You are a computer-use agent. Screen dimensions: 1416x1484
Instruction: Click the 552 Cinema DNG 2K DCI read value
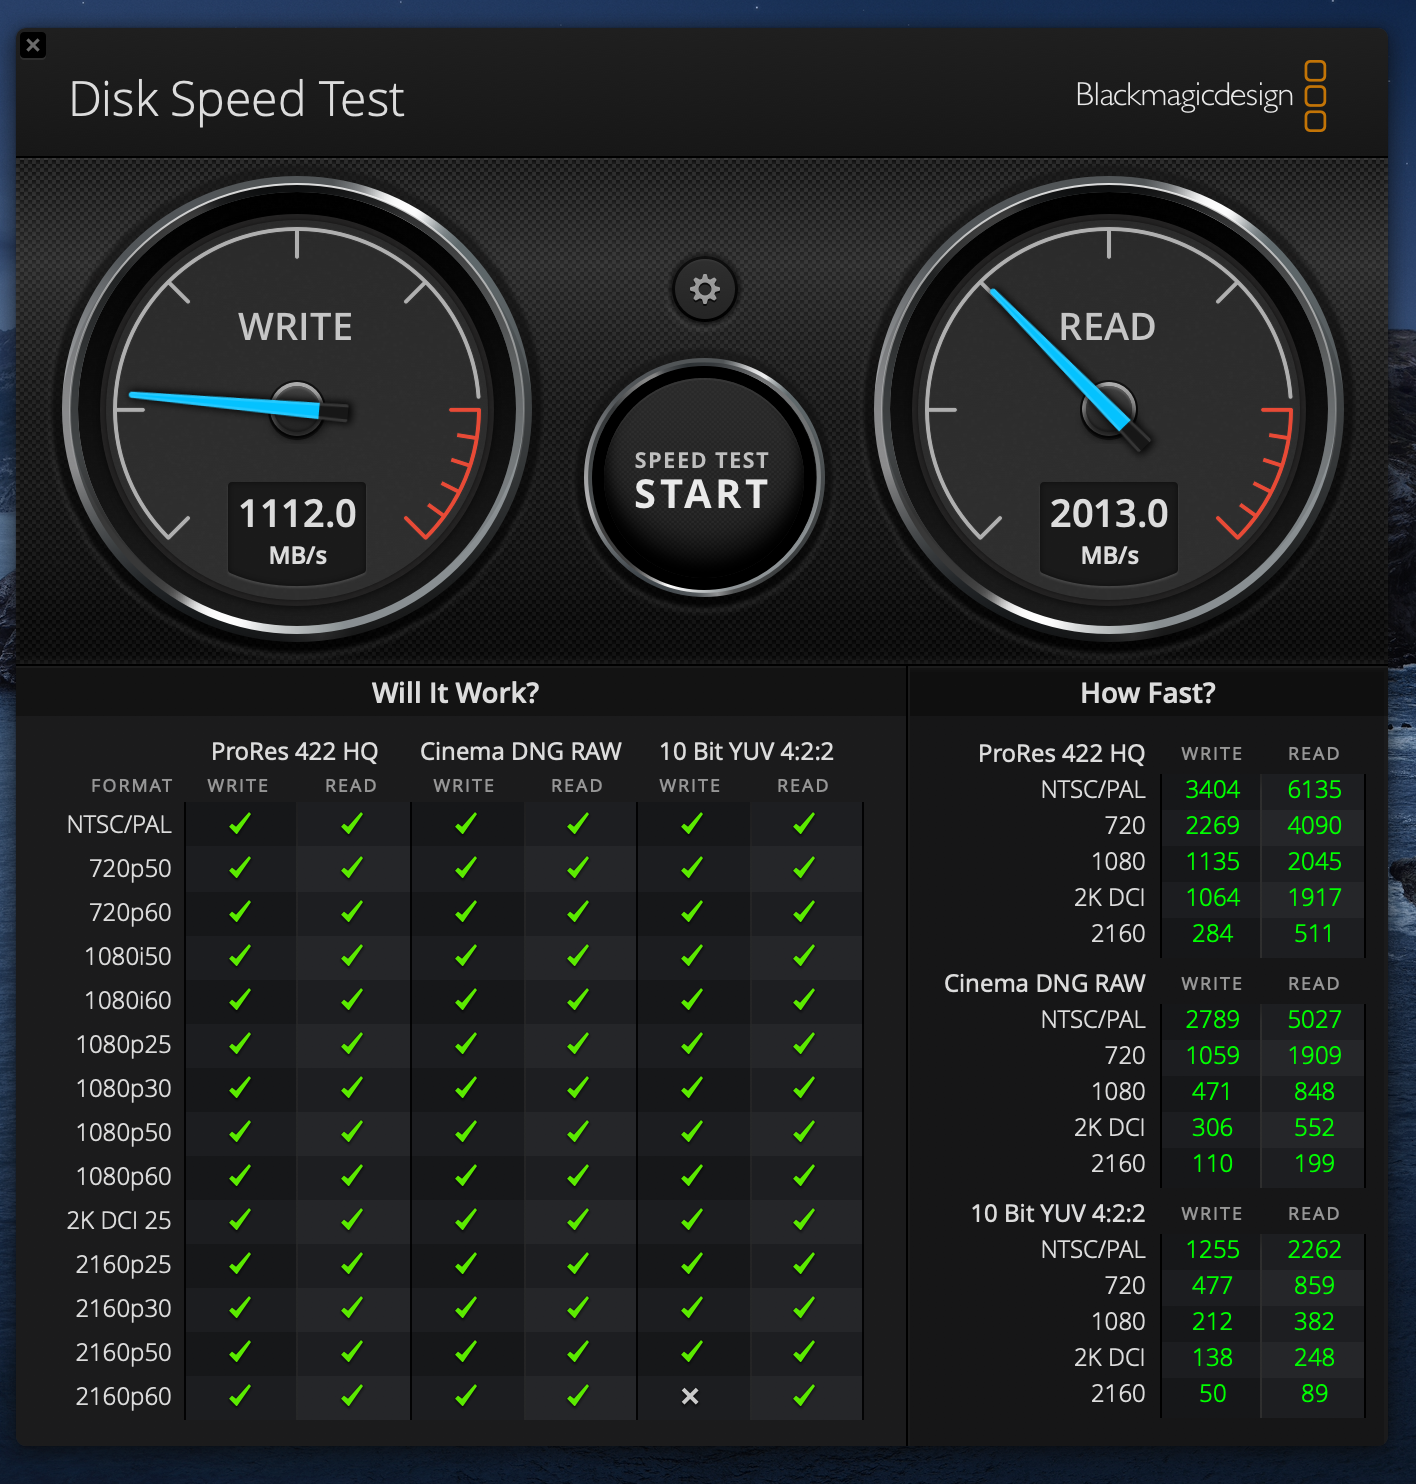pos(1314,1127)
